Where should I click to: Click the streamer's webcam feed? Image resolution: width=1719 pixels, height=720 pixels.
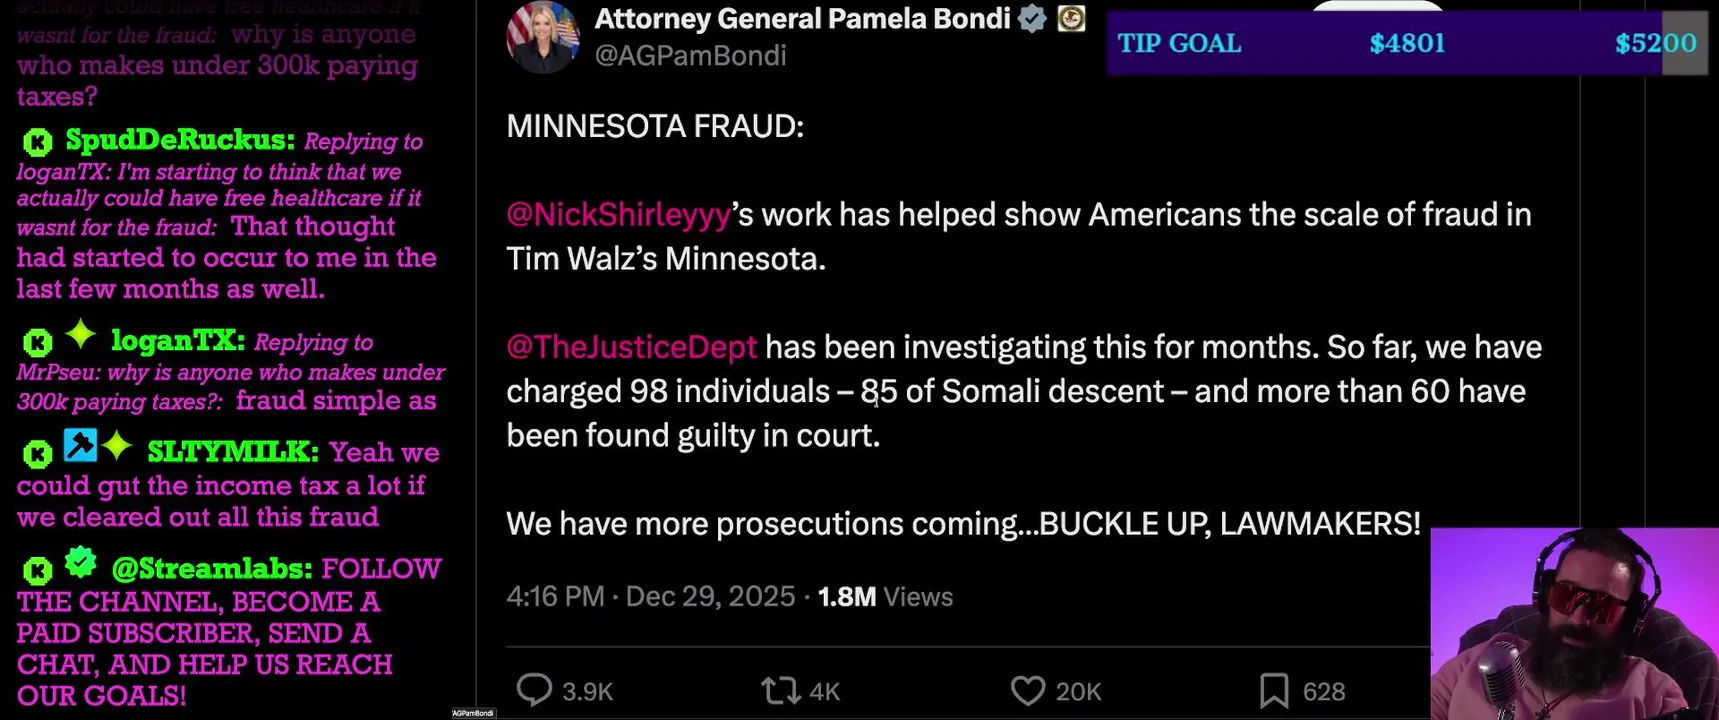pos(1573,624)
